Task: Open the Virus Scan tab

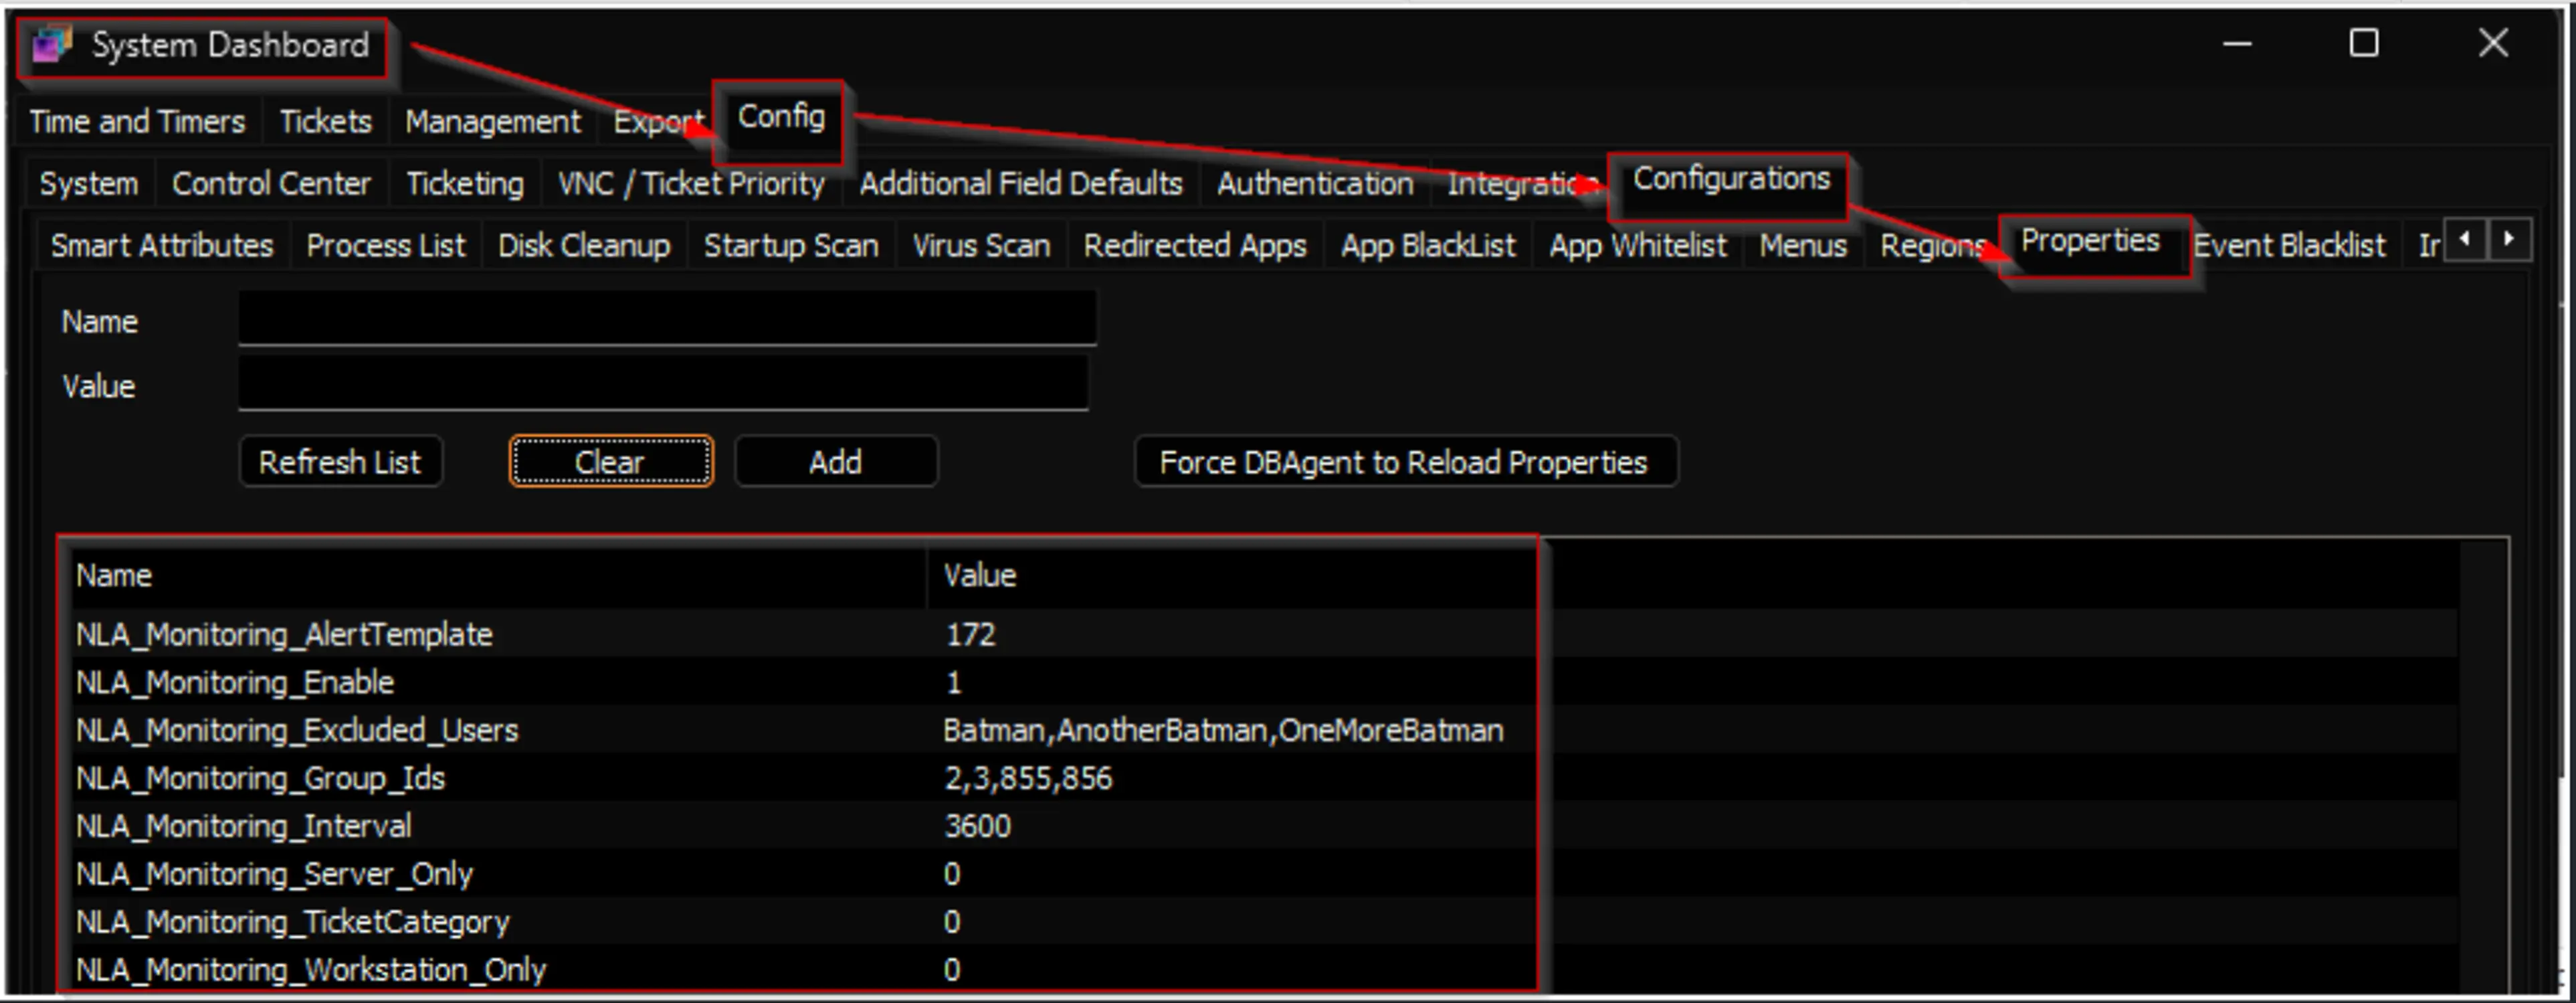Action: pyautogui.click(x=981, y=246)
